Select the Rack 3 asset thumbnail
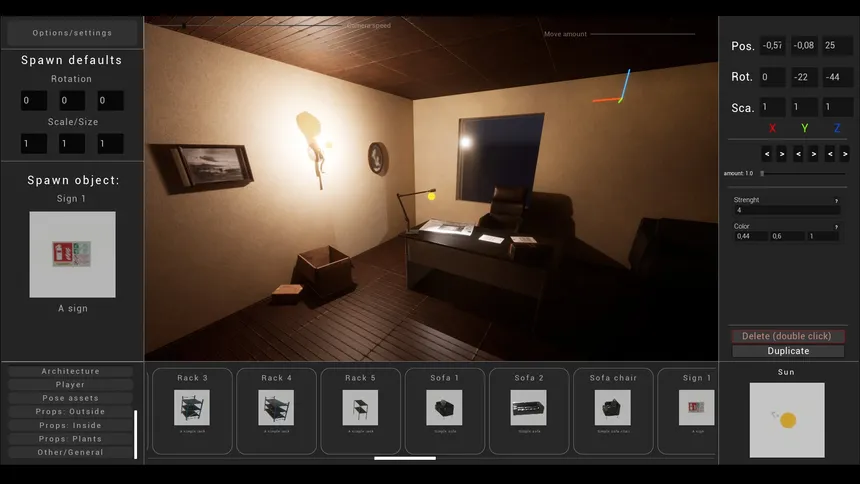Viewport: 860px width, 484px height. pyautogui.click(x=191, y=408)
